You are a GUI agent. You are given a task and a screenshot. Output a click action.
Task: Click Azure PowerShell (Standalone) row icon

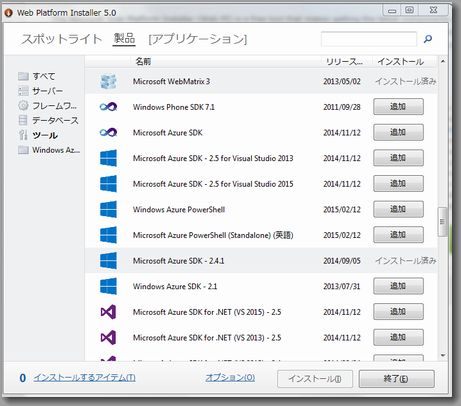(108, 235)
